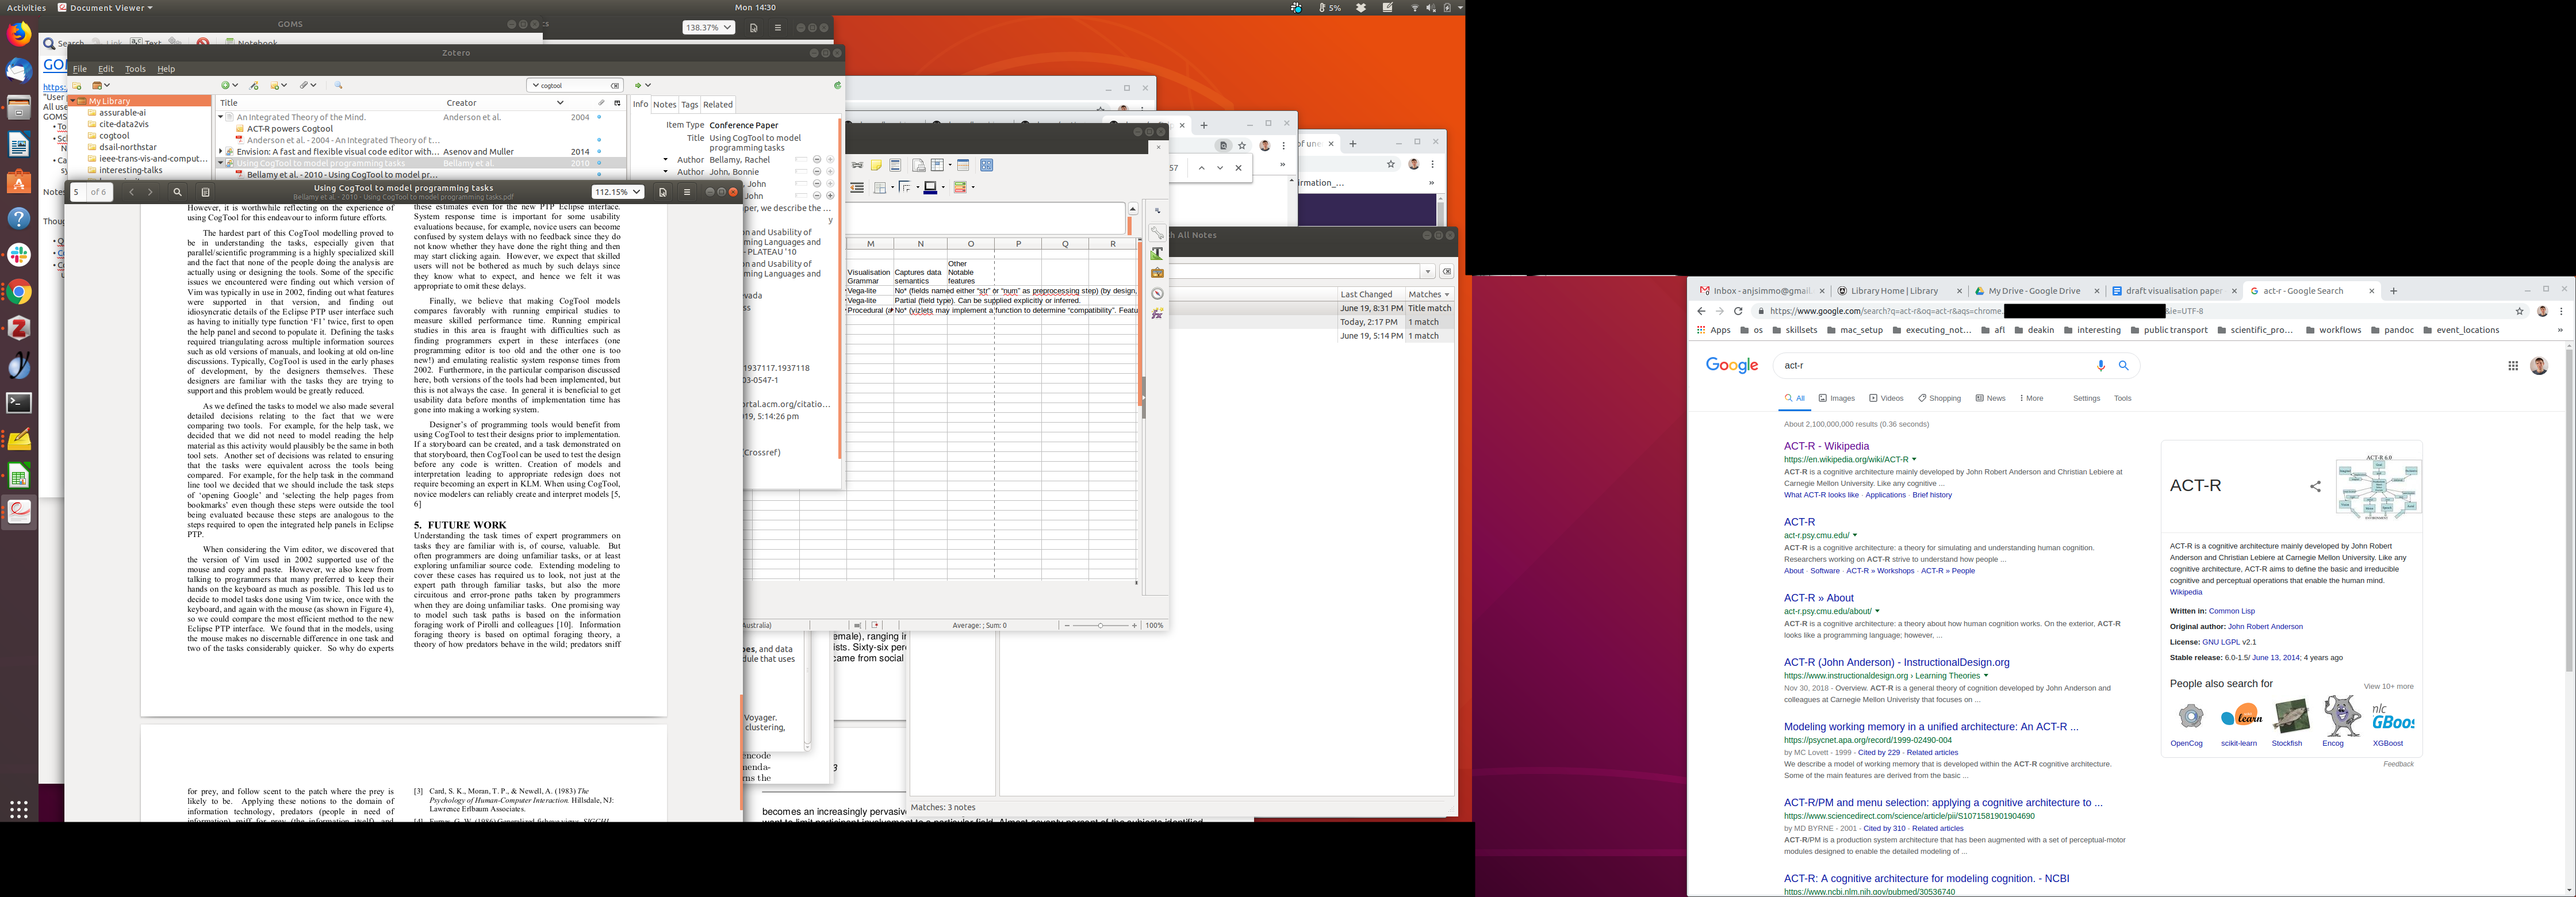Open Zotero advanced search magnifier icon

(338, 86)
